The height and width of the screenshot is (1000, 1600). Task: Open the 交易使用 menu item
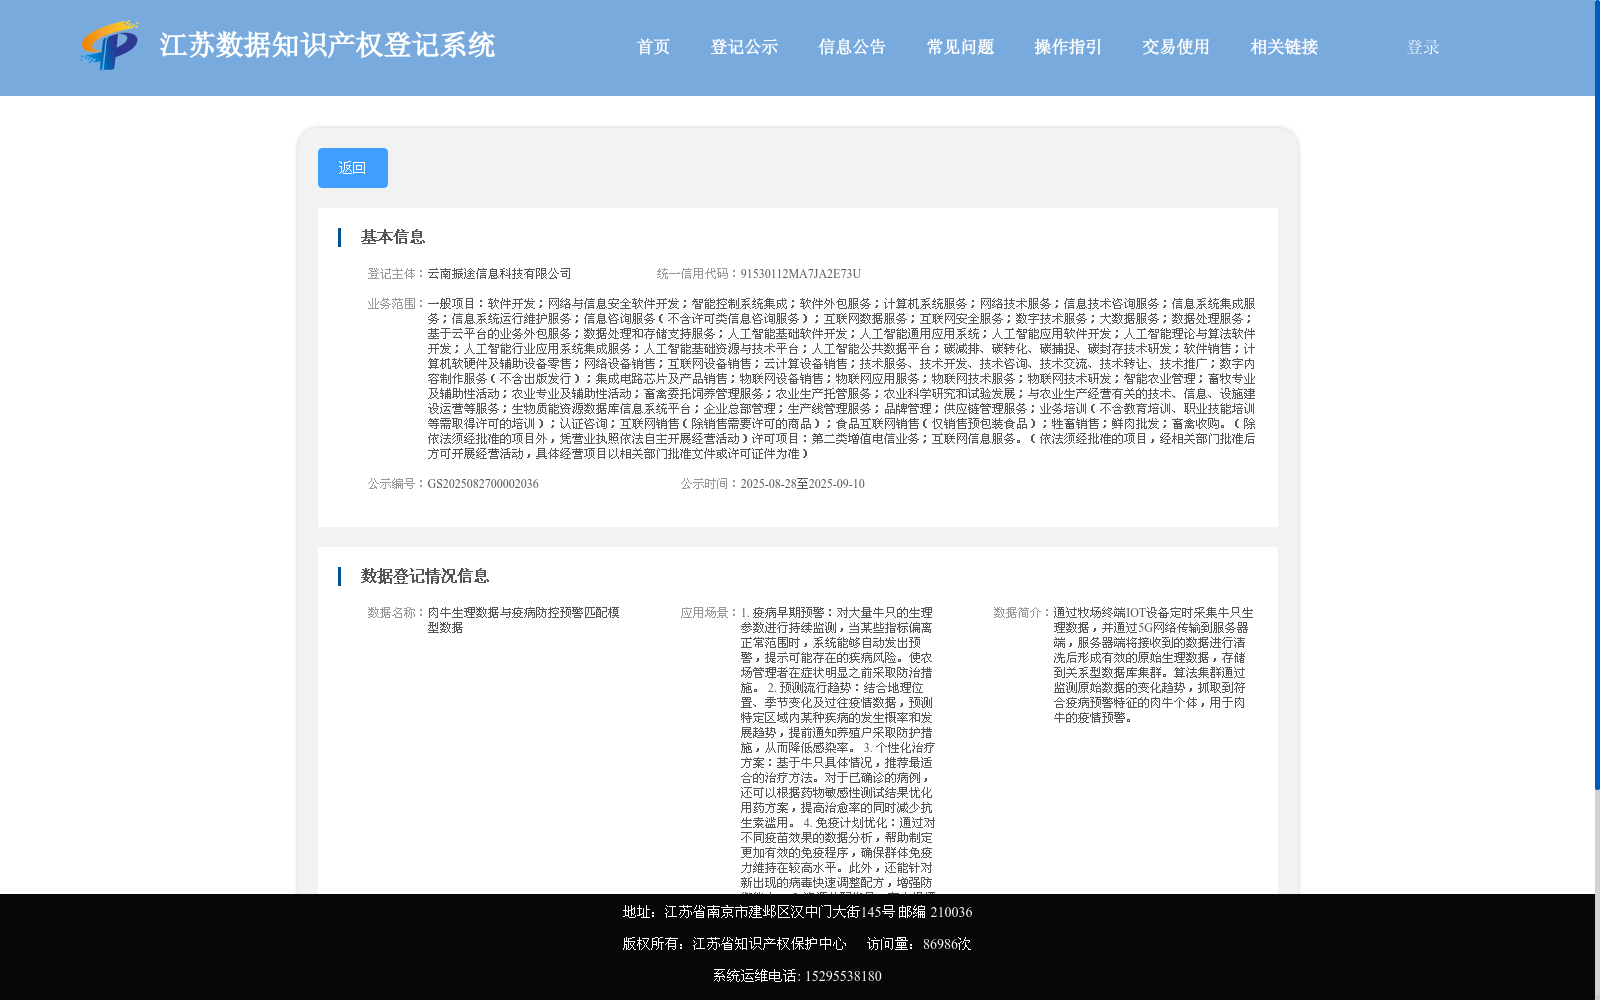tap(1176, 47)
